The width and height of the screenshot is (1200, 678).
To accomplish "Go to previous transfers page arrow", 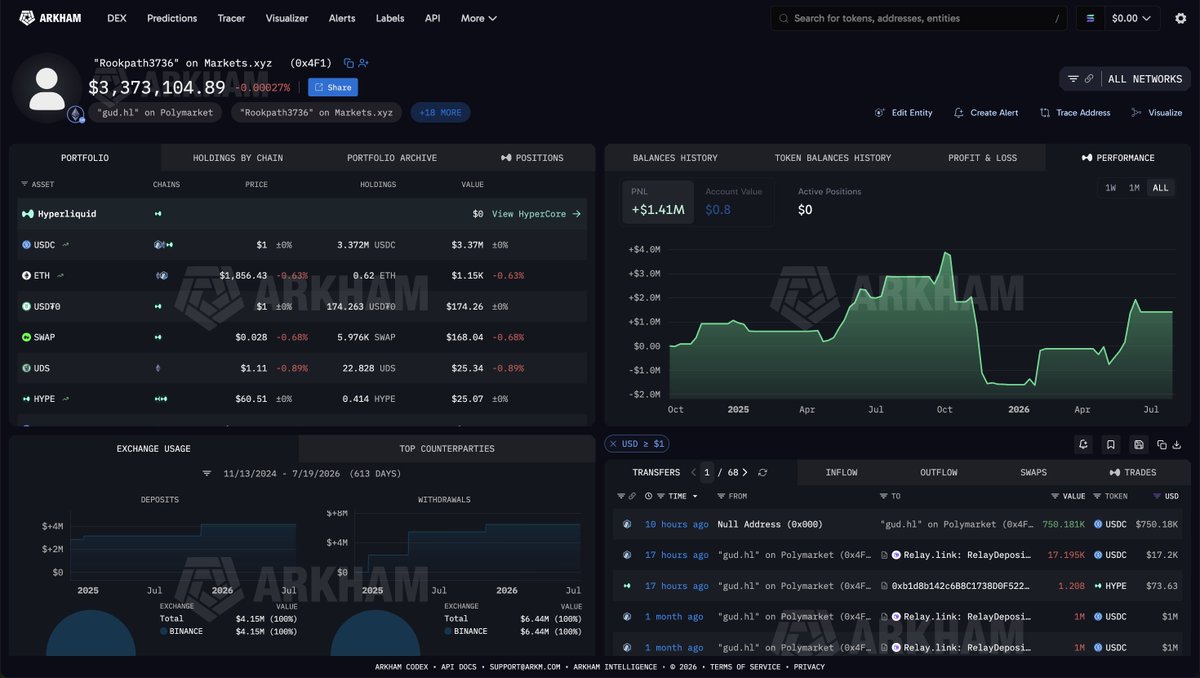I will click(x=694, y=472).
